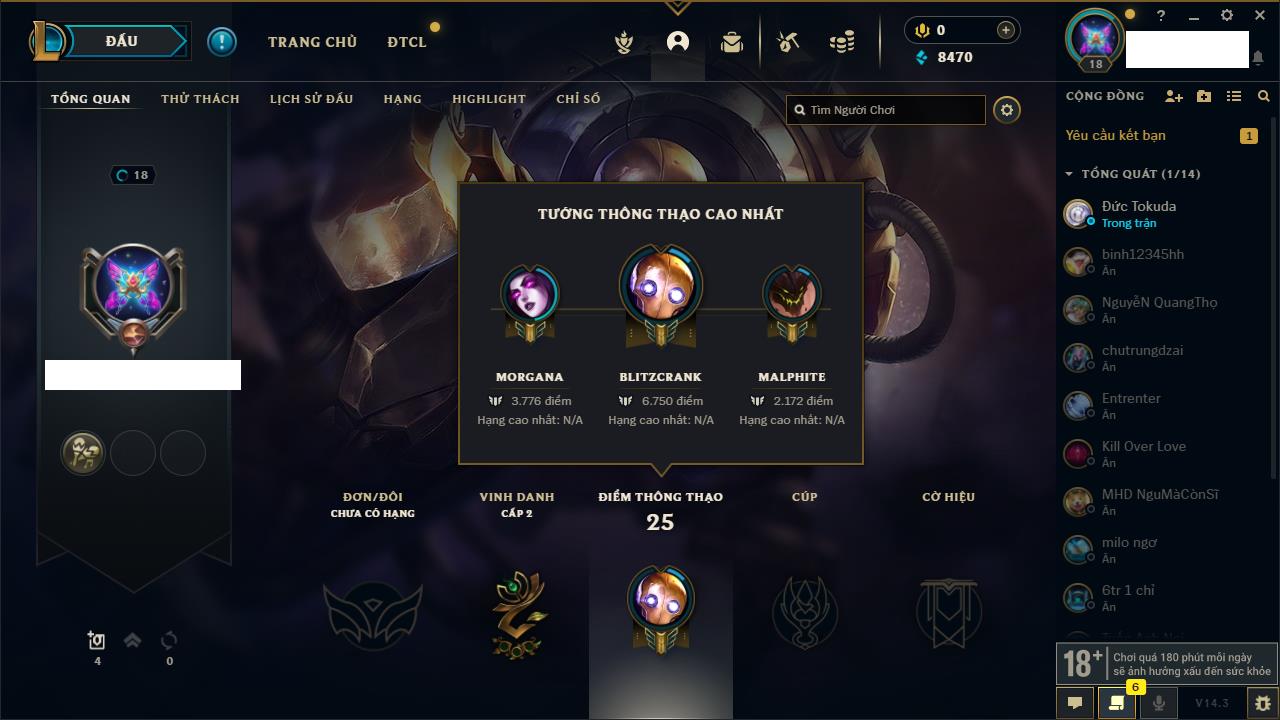Click the add friend icon
1280x720 pixels.
[x=1174, y=96]
